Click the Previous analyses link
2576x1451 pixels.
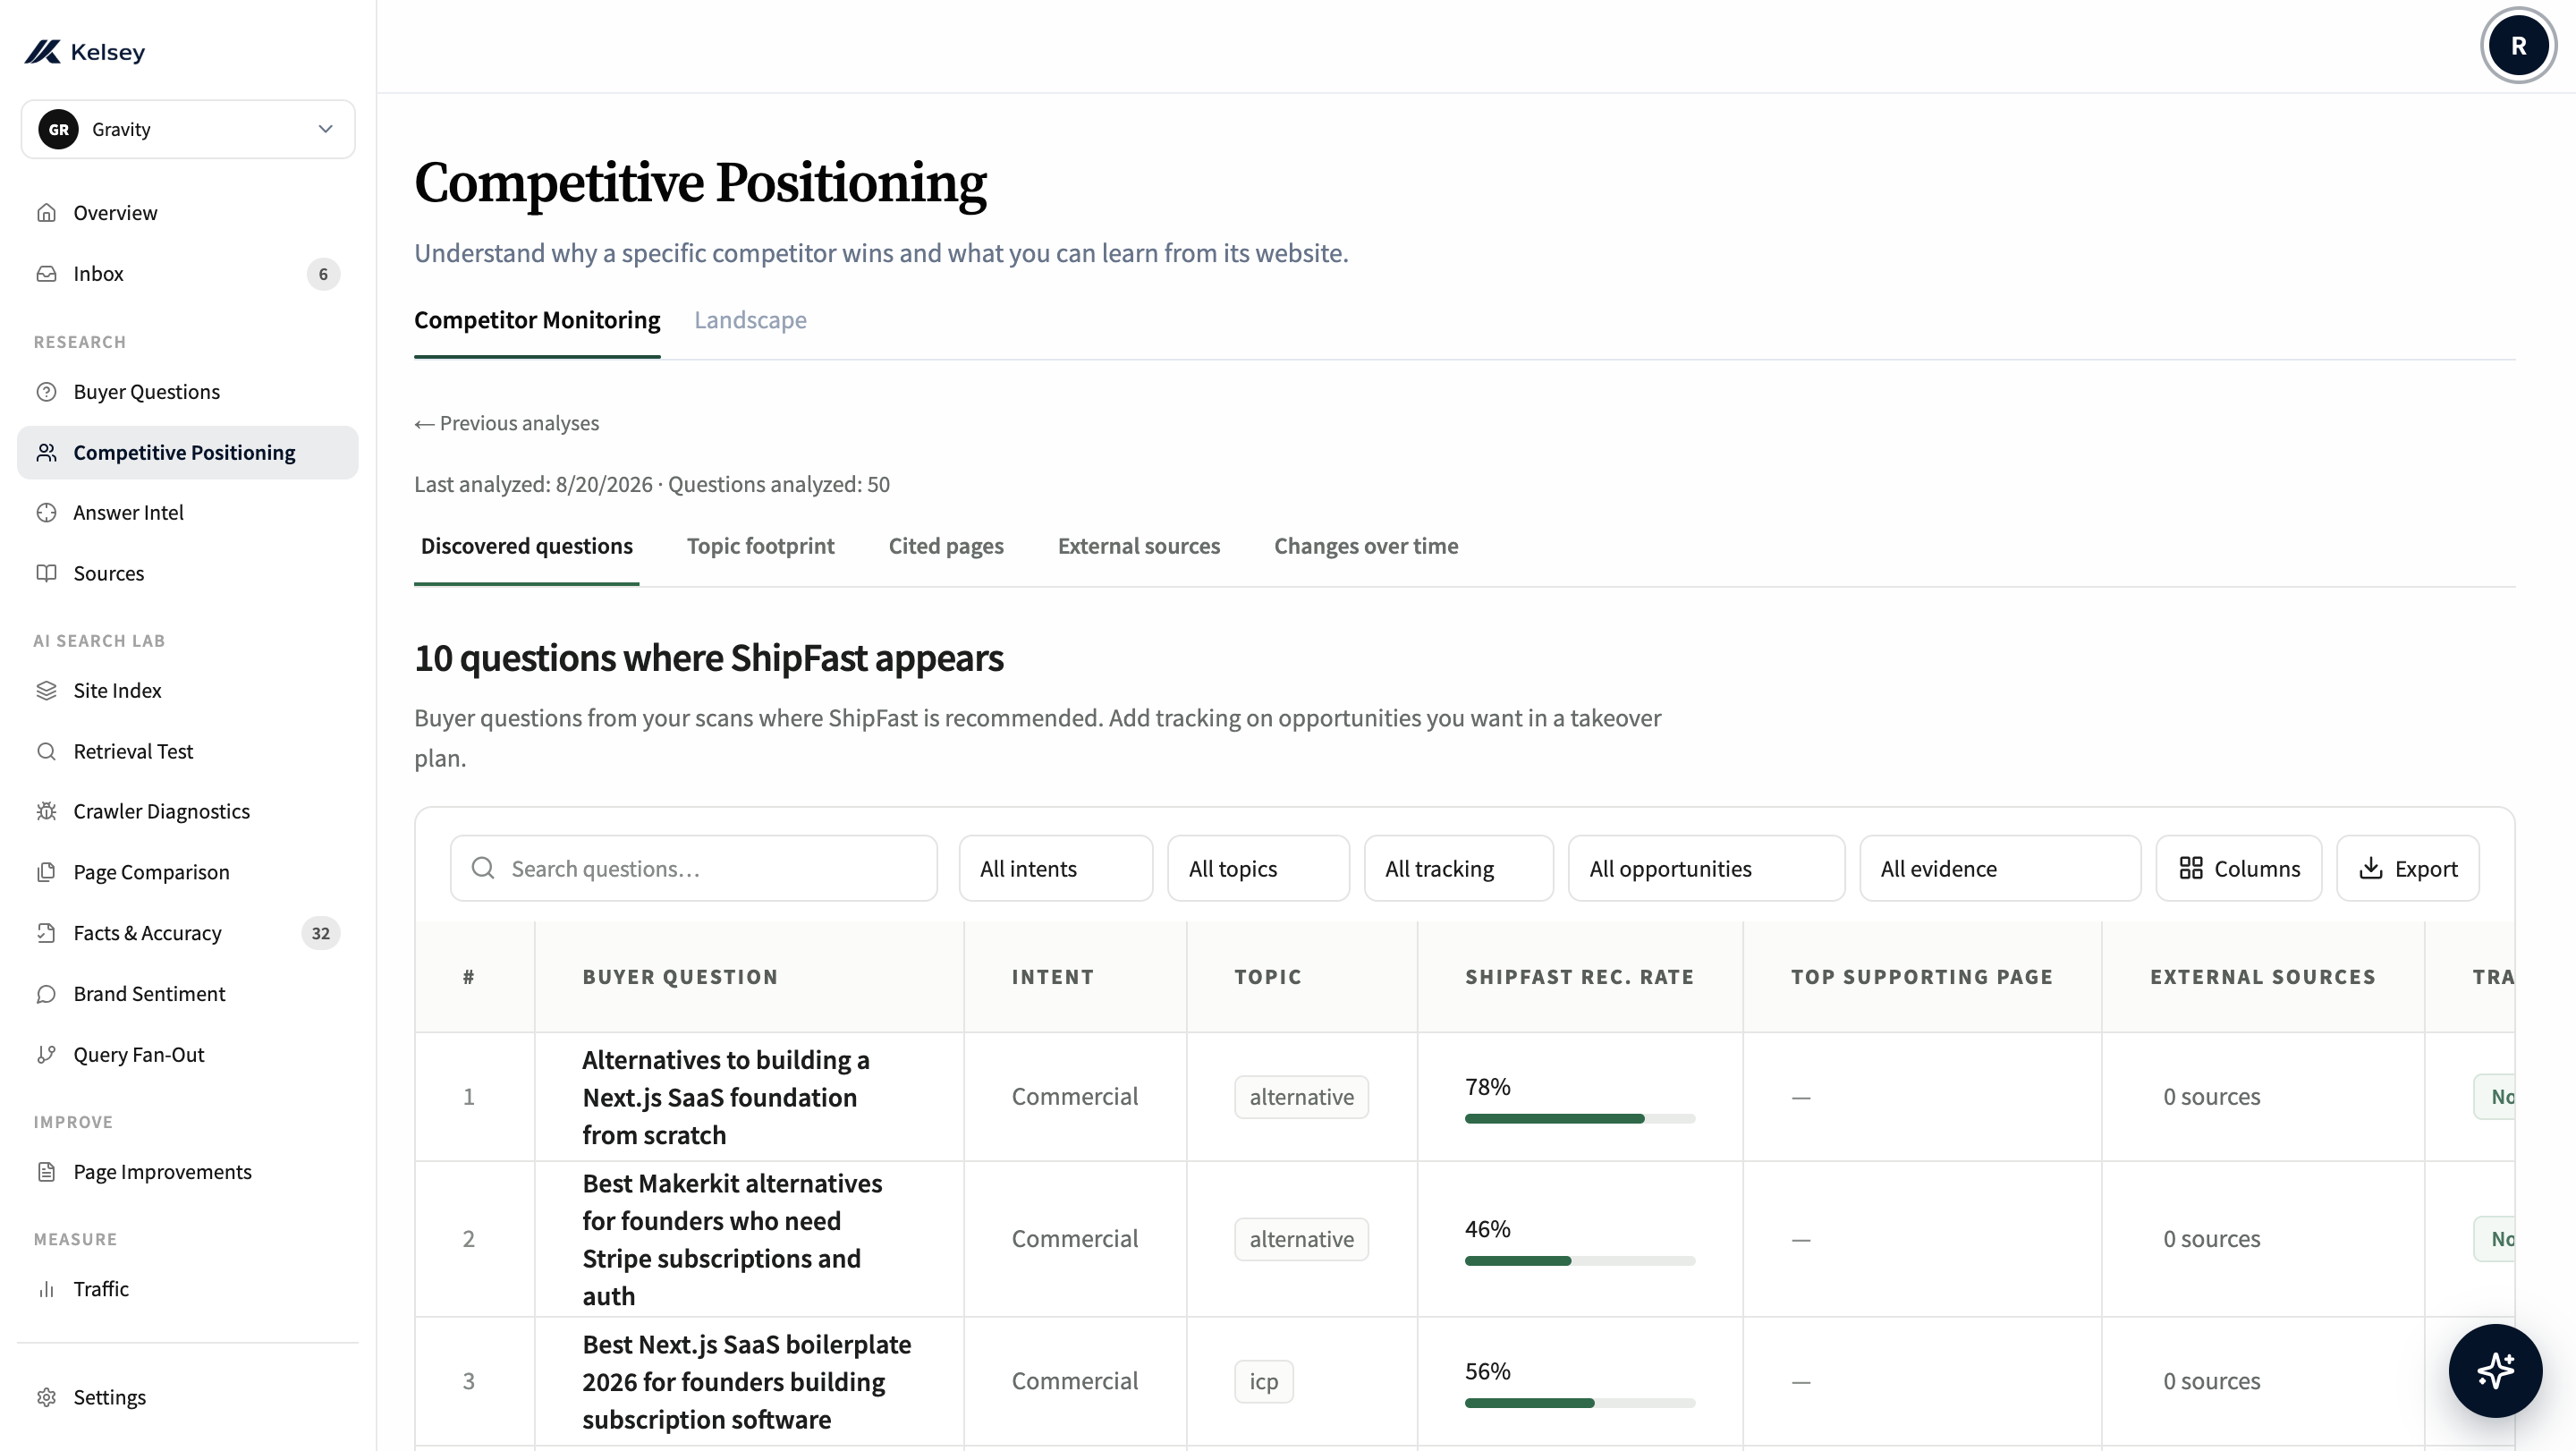point(507,424)
